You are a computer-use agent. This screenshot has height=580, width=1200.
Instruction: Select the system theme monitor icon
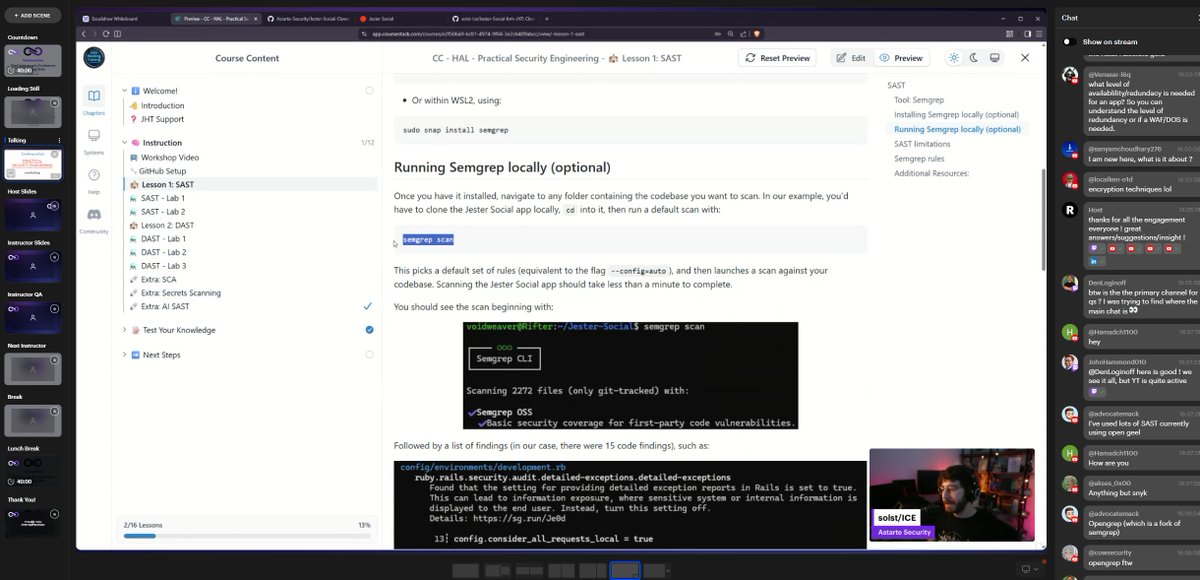pyautogui.click(x=994, y=58)
